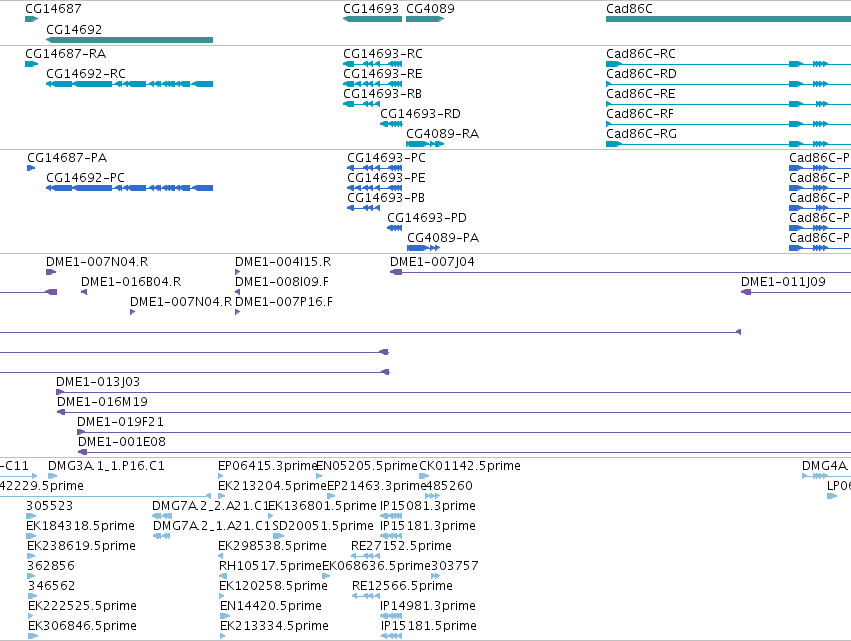851x641 pixels.
Task: Open EST DMG7A.2_1.A21.C1
Action: (x=212, y=526)
